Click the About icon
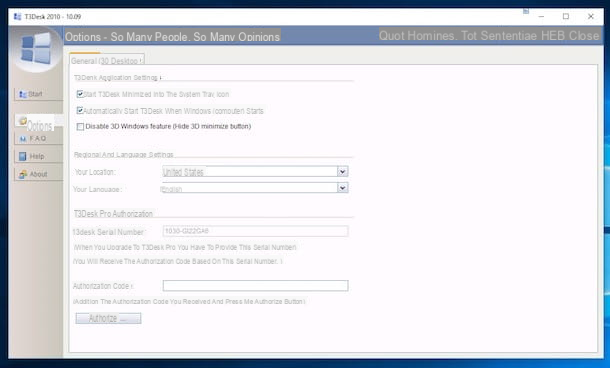610x368 pixels. click(x=23, y=174)
